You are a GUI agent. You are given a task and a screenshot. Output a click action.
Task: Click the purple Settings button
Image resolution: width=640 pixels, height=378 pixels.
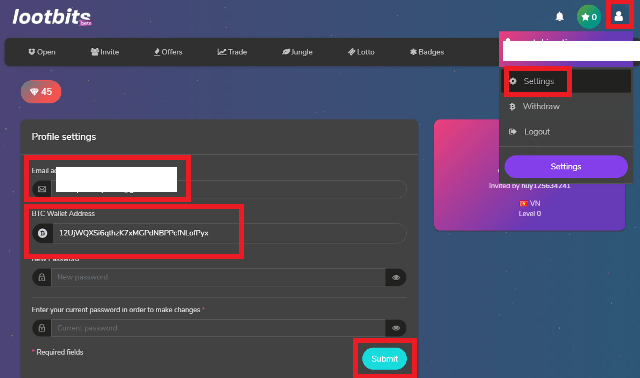[566, 167]
